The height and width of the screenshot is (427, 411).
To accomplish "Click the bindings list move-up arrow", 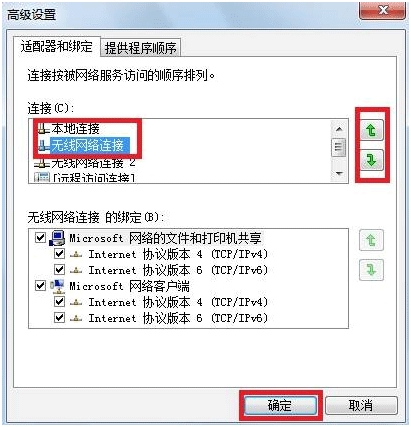I will pos(371,240).
